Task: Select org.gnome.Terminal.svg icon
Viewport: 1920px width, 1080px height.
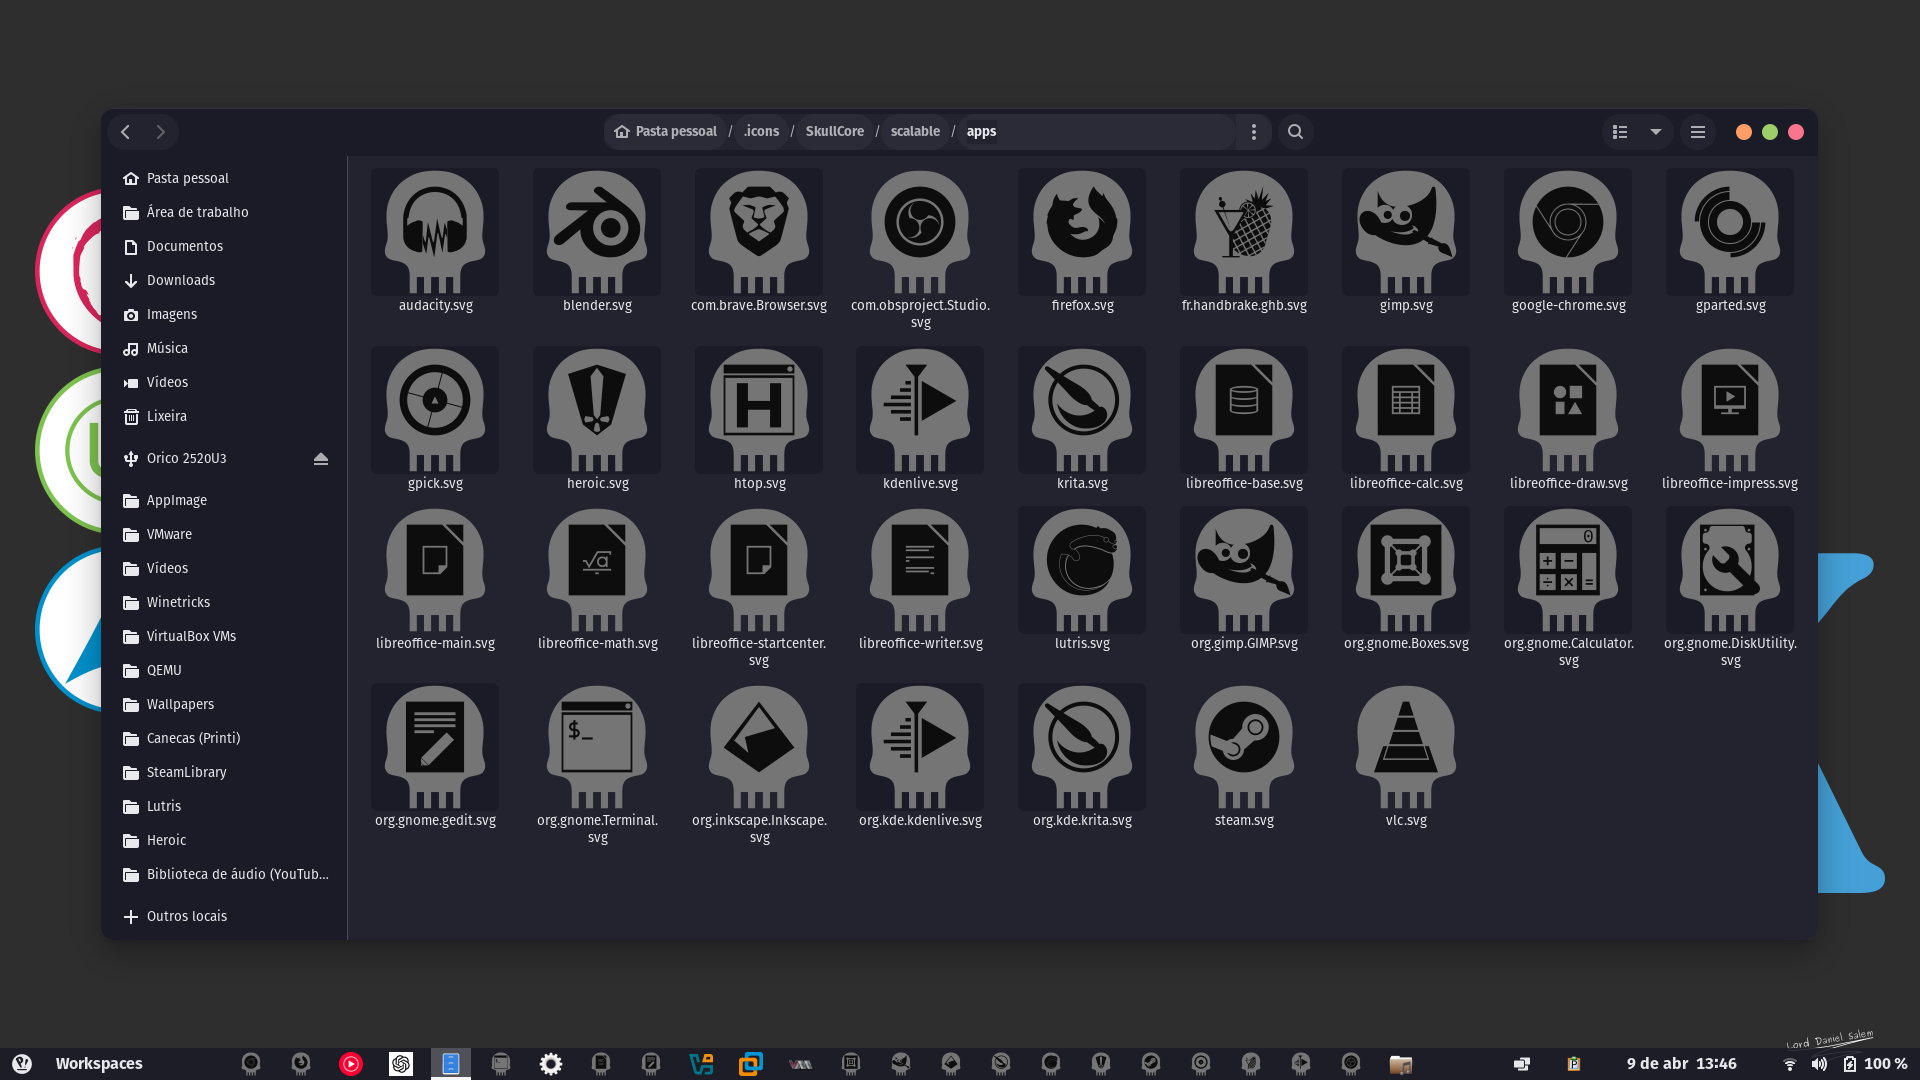Action: click(597, 747)
